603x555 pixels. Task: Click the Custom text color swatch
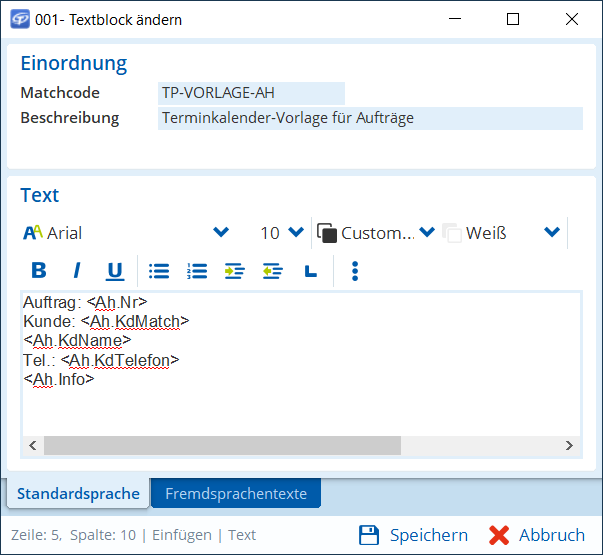(x=327, y=233)
